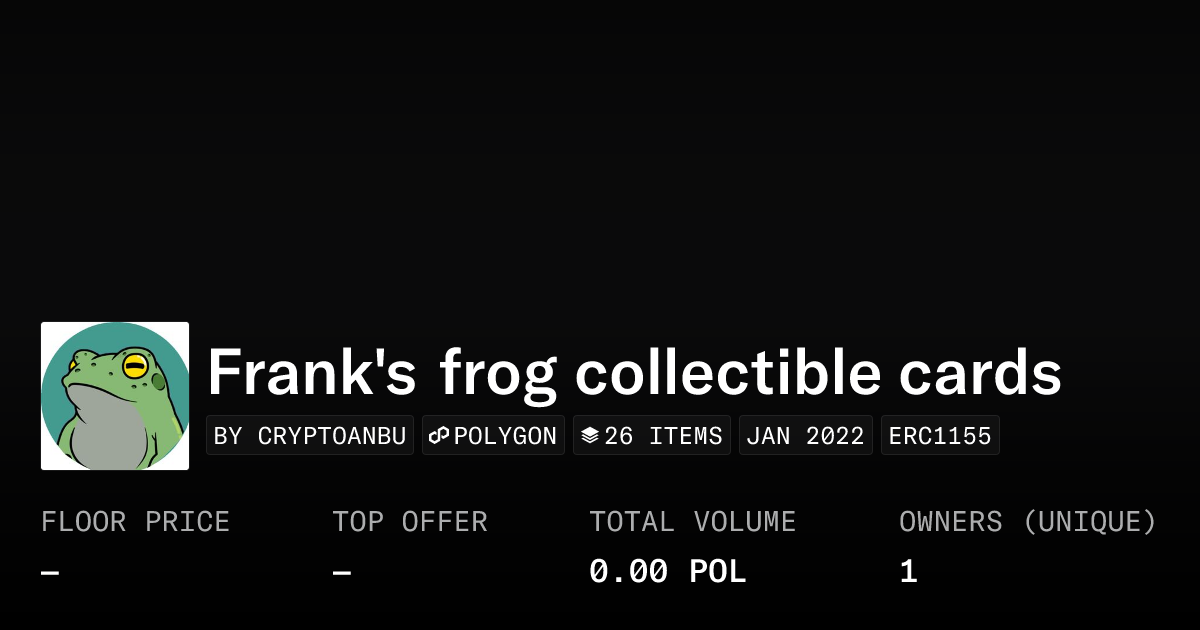This screenshot has height=630, width=1200.
Task: Click the stacked layers items icon
Action: pyautogui.click(x=590, y=436)
